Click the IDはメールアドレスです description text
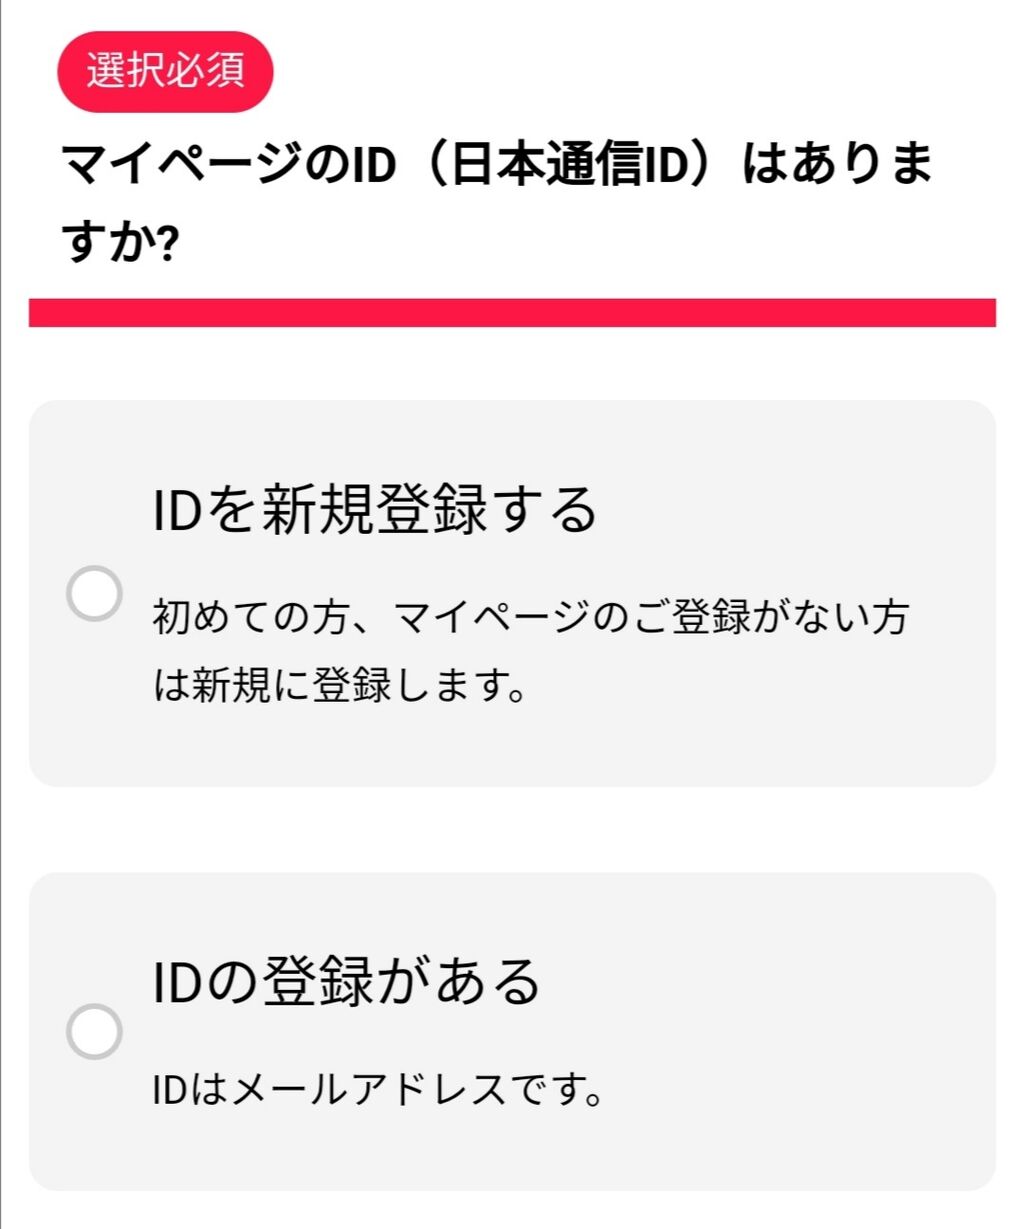The image size is (1024, 1229). [x=379, y=1089]
